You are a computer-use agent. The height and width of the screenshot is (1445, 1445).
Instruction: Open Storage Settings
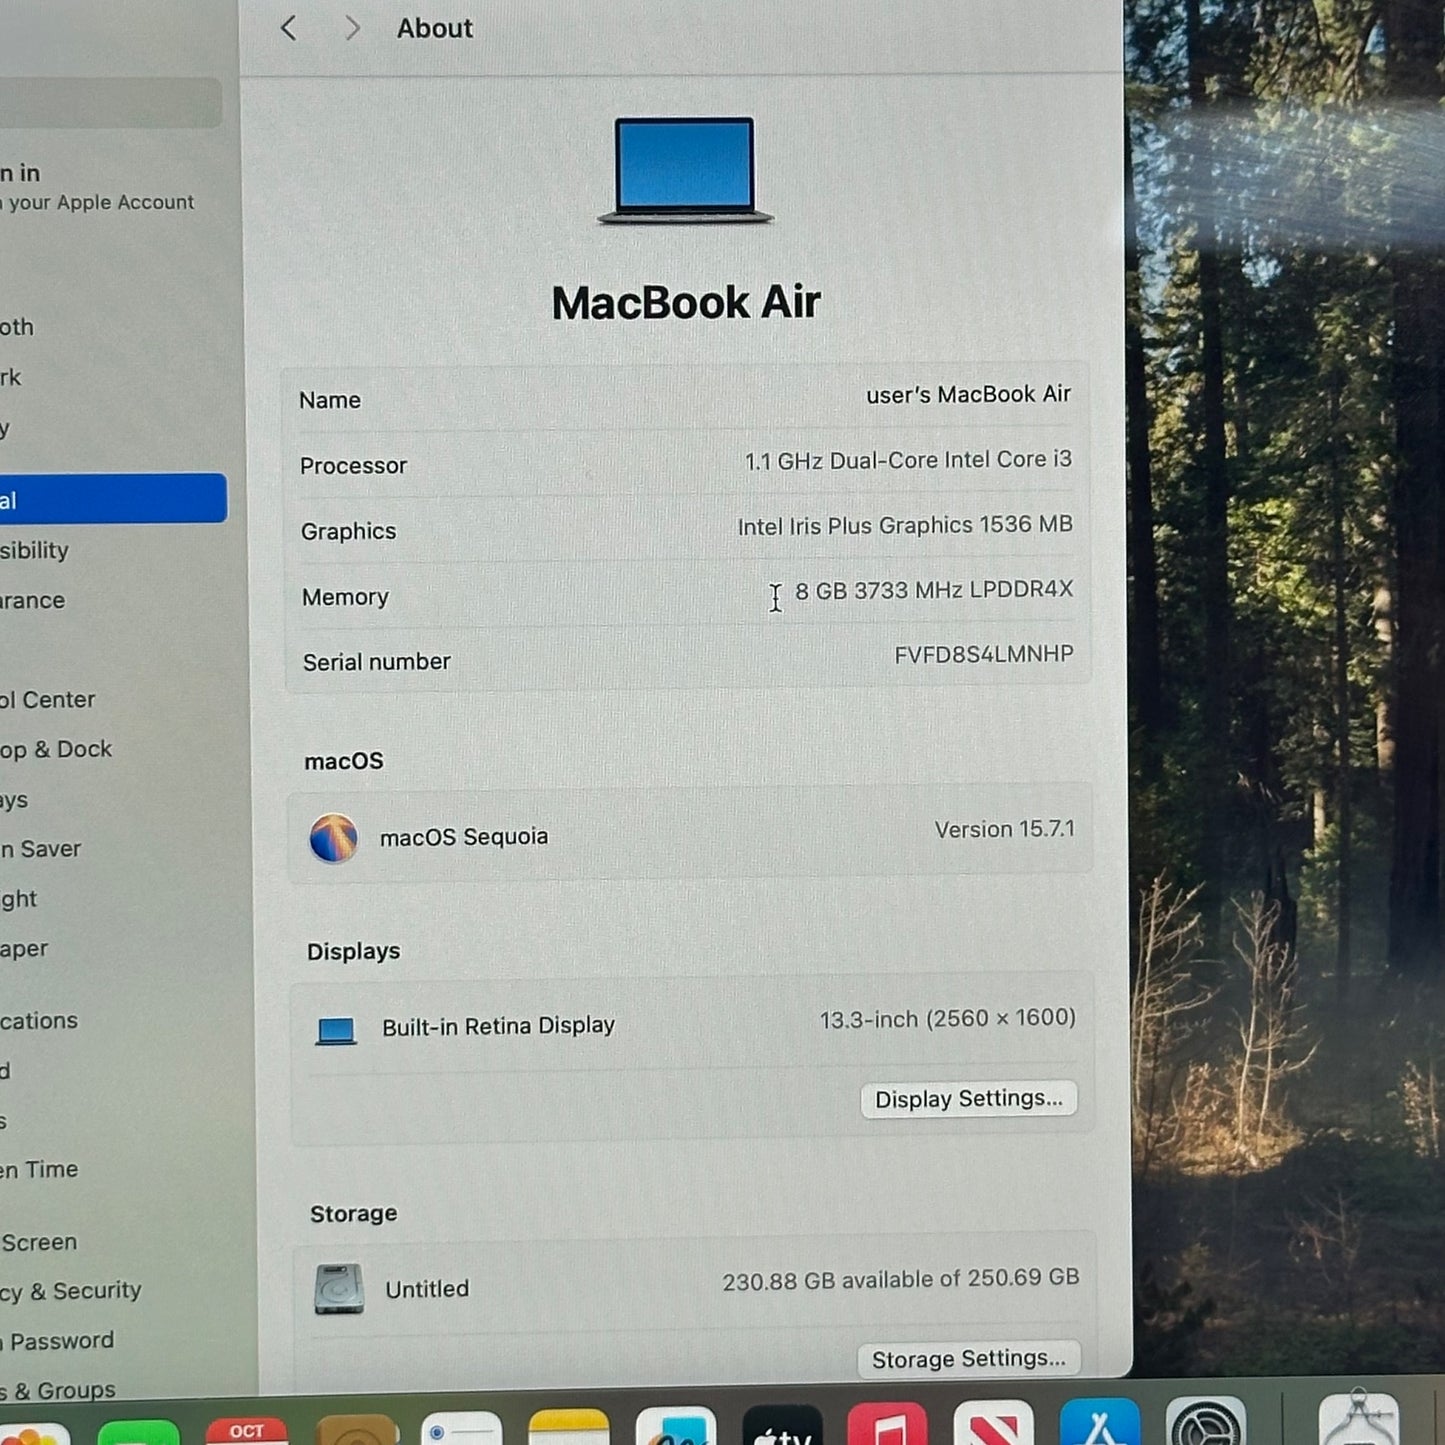coord(968,1359)
